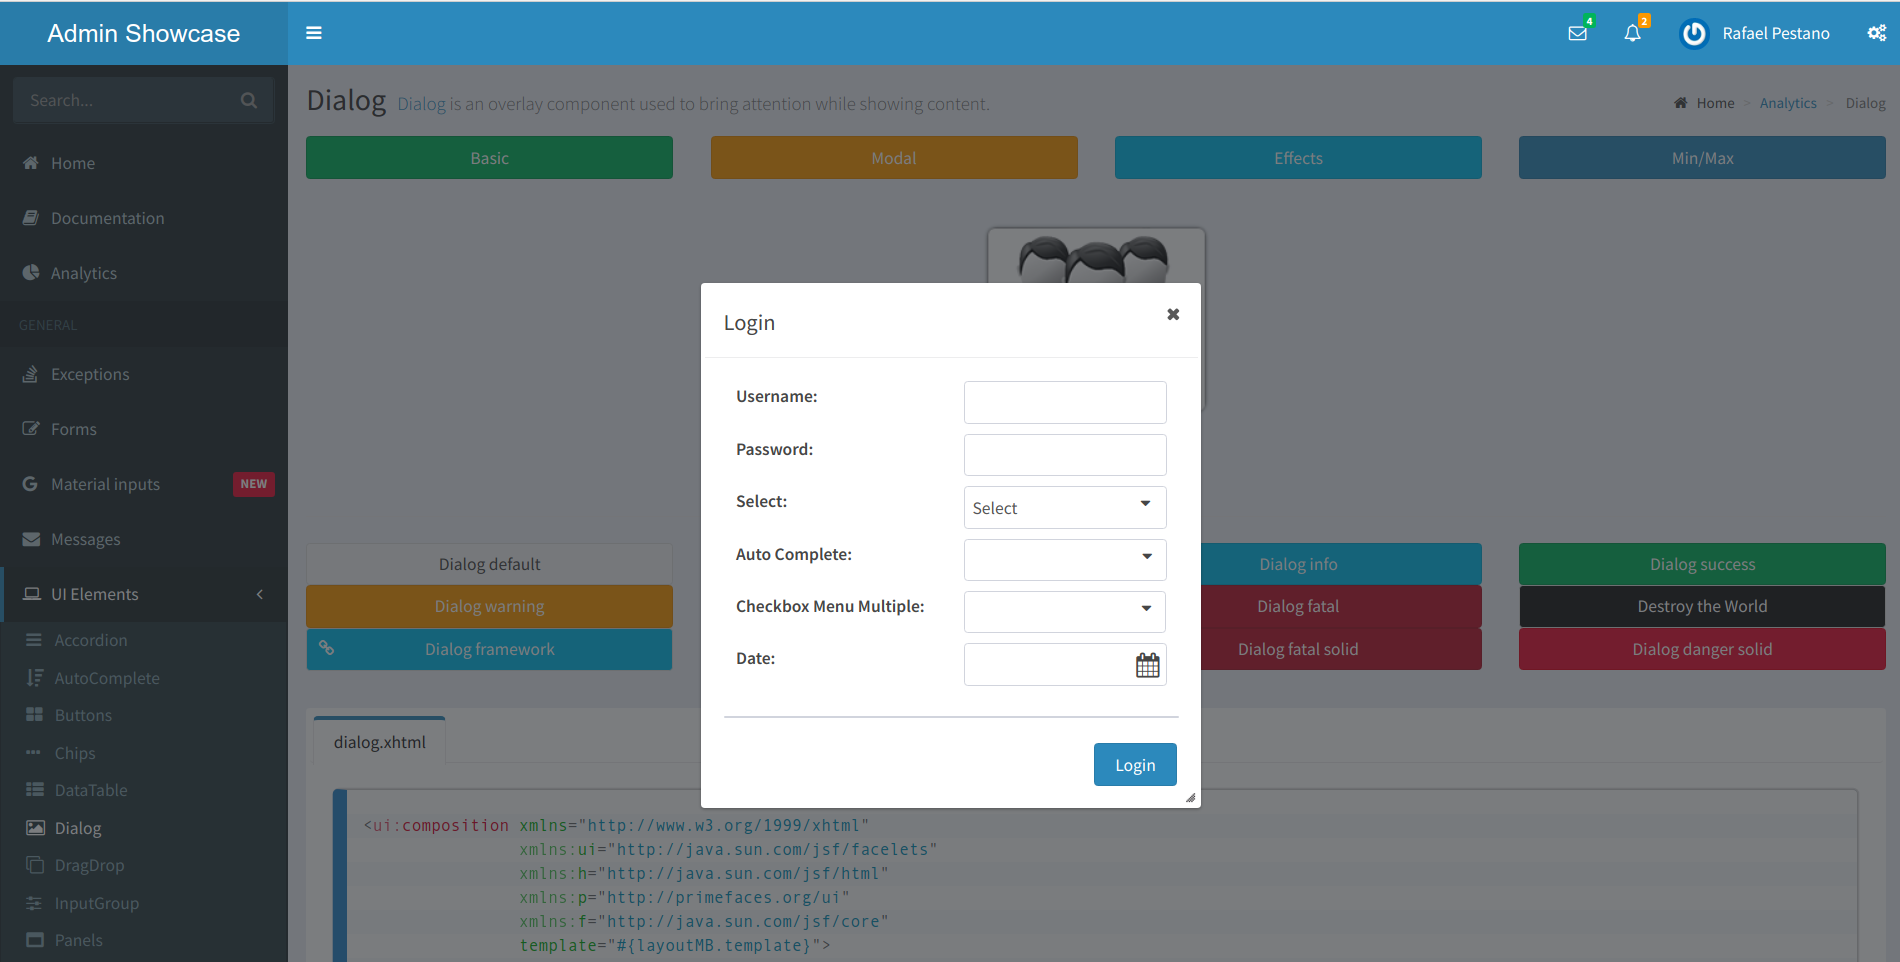Collapse the UI Elements submenu

pos(259,593)
